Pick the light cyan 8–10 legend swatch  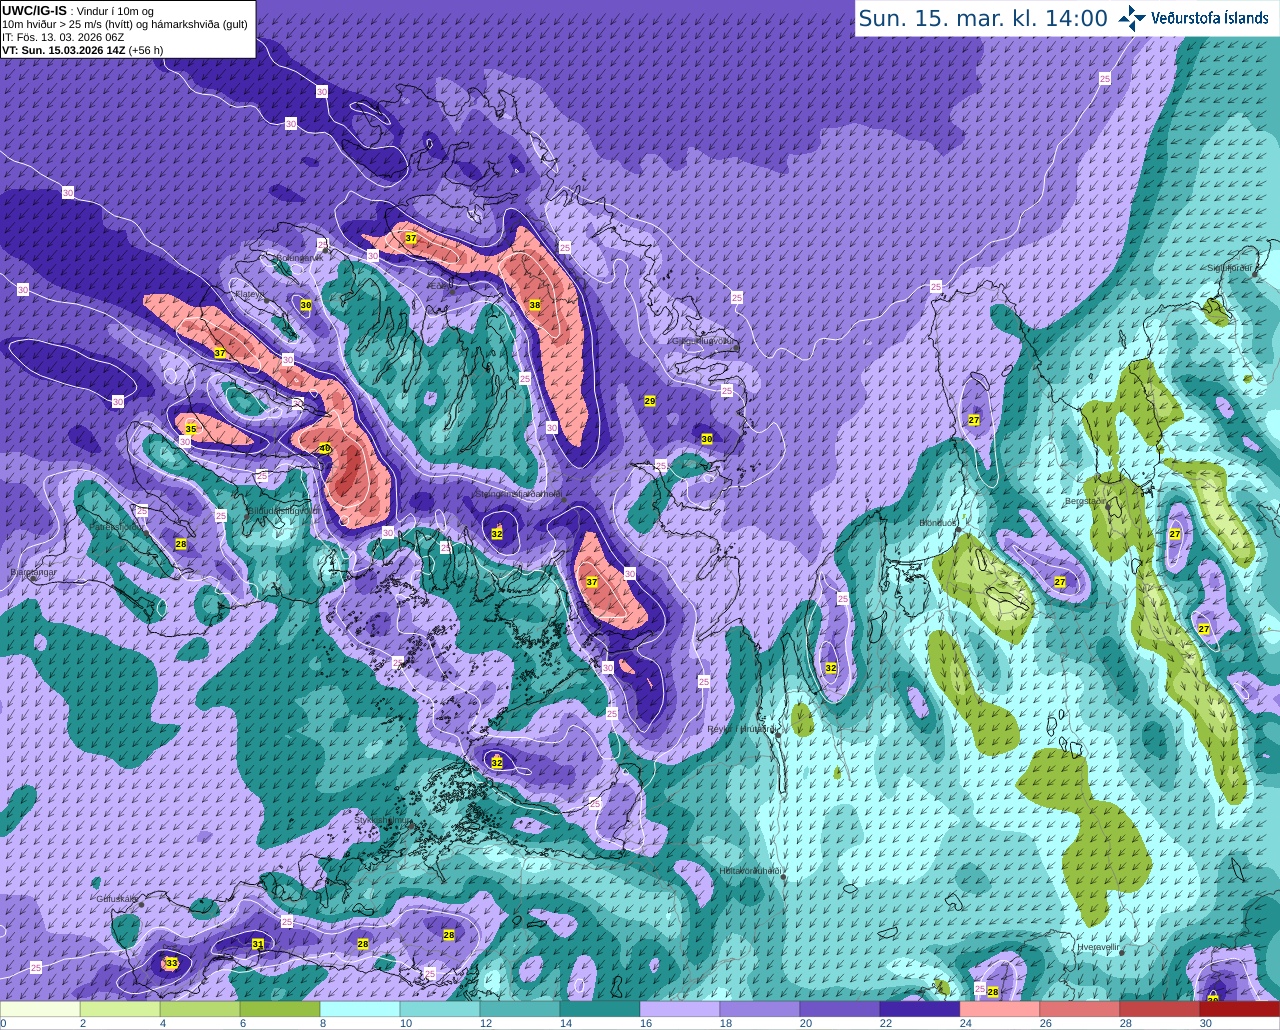[360, 1009]
